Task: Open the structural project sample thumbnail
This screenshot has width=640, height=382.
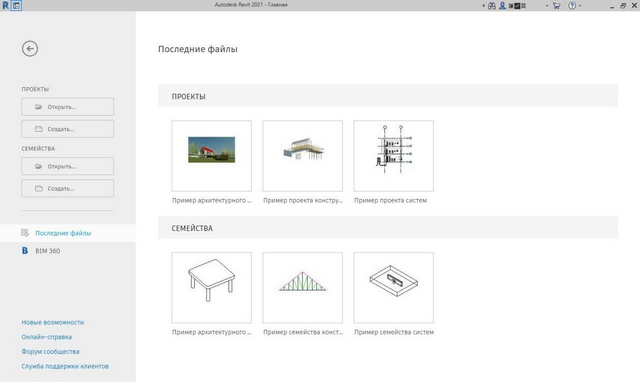Action: pyautogui.click(x=302, y=156)
